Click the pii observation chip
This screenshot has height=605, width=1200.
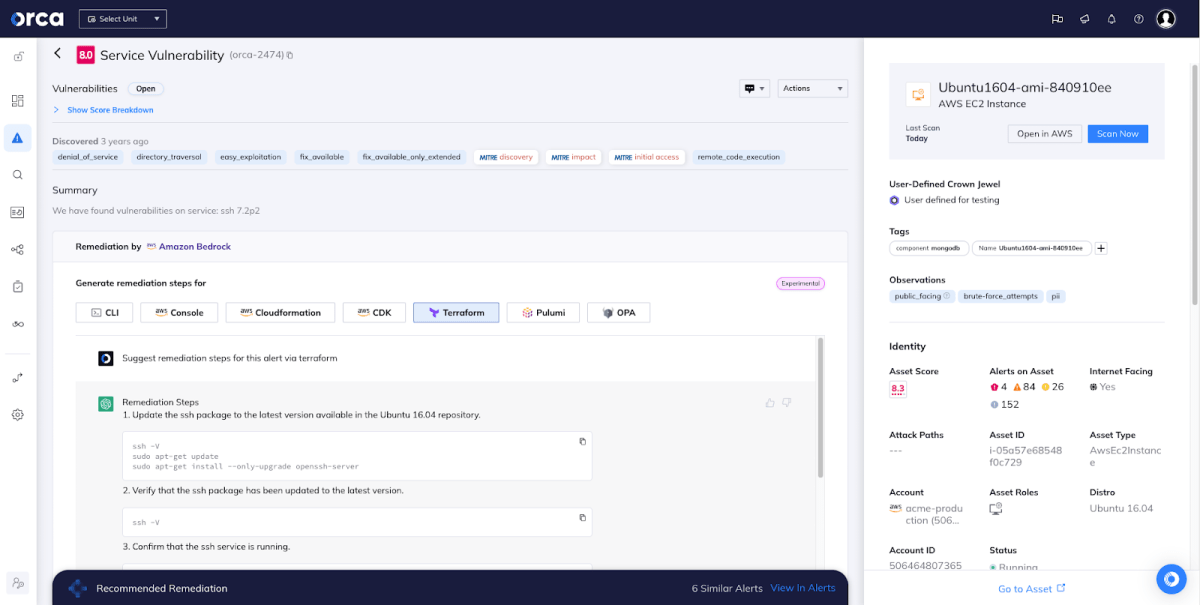pyautogui.click(x=1055, y=296)
